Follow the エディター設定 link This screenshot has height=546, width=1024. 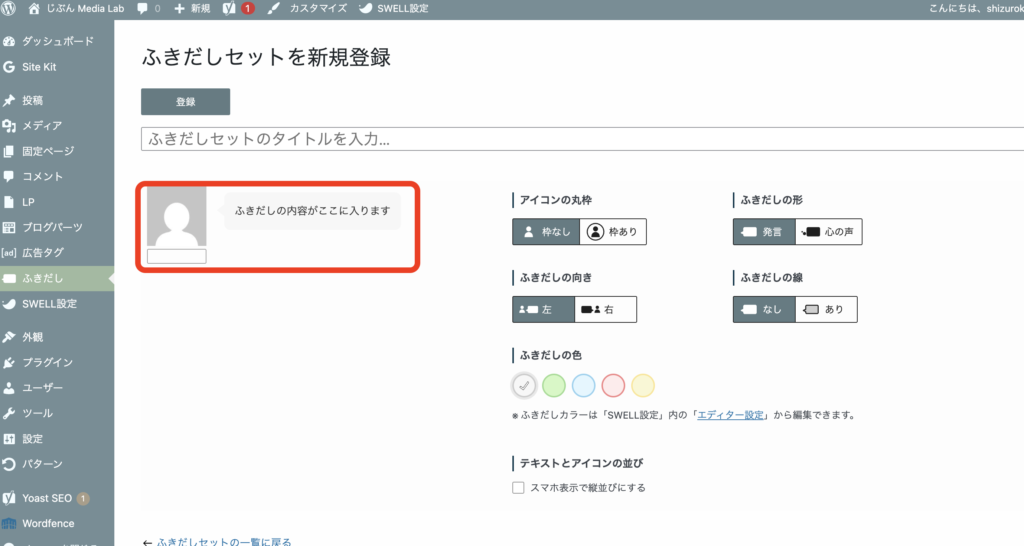731,415
